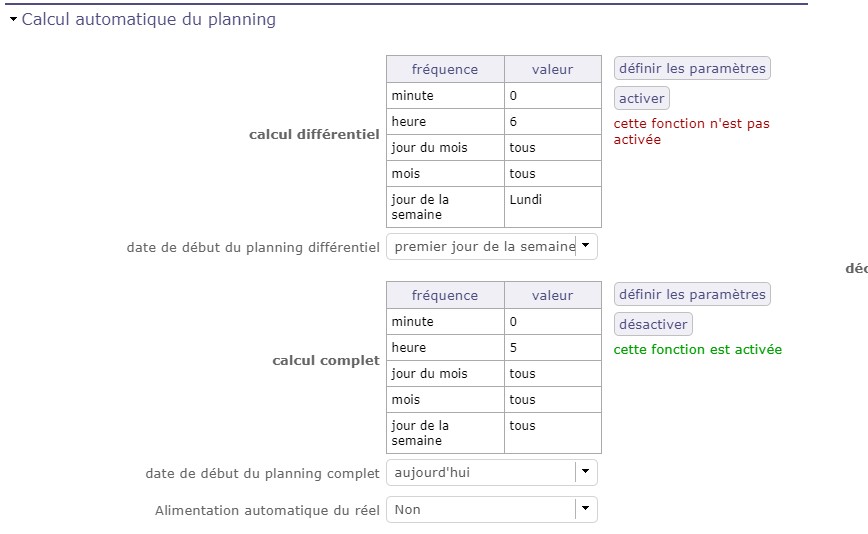868x534 pixels.
Task: Click the "fréquence" header in differential table
Action: [x=445, y=69]
